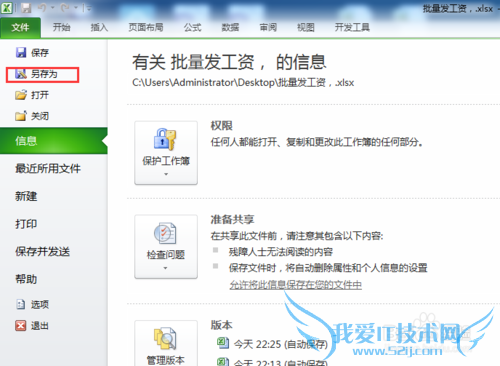Image resolution: width=500 pixels, height=366 pixels.
Task: Click the red 退出 icon in sidebar
Action: (21, 325)
